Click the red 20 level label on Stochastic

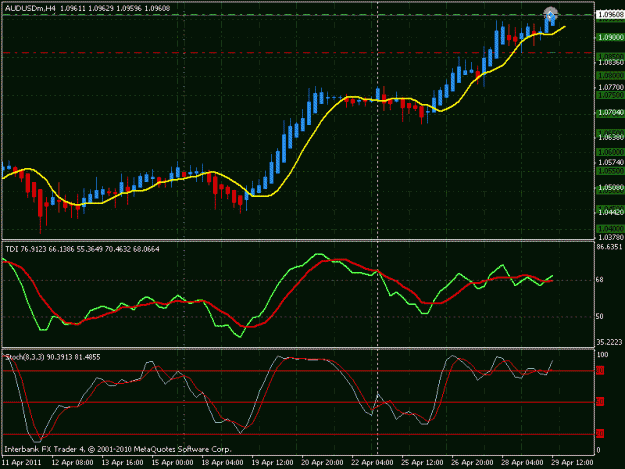(600, 434)
